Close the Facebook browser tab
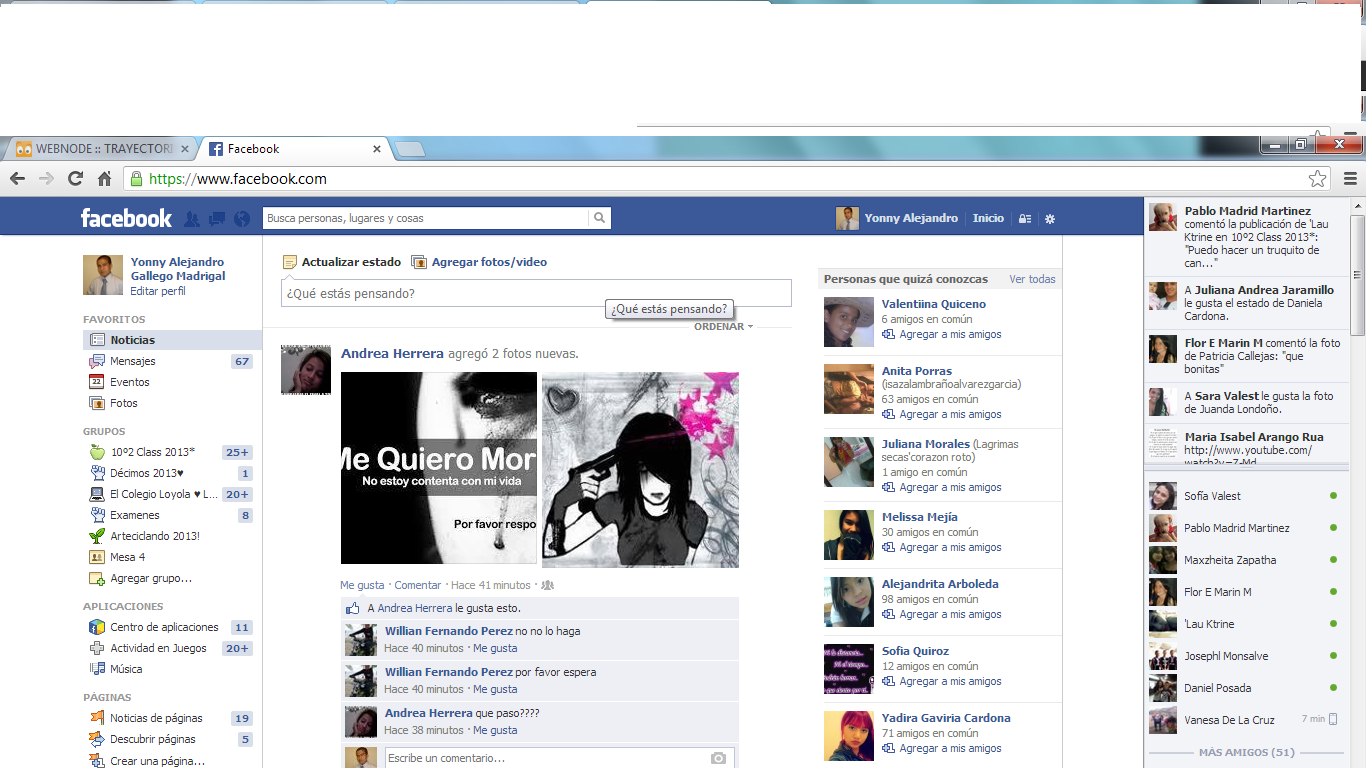Screen dimensions: 1366x768 coord(377,149)
